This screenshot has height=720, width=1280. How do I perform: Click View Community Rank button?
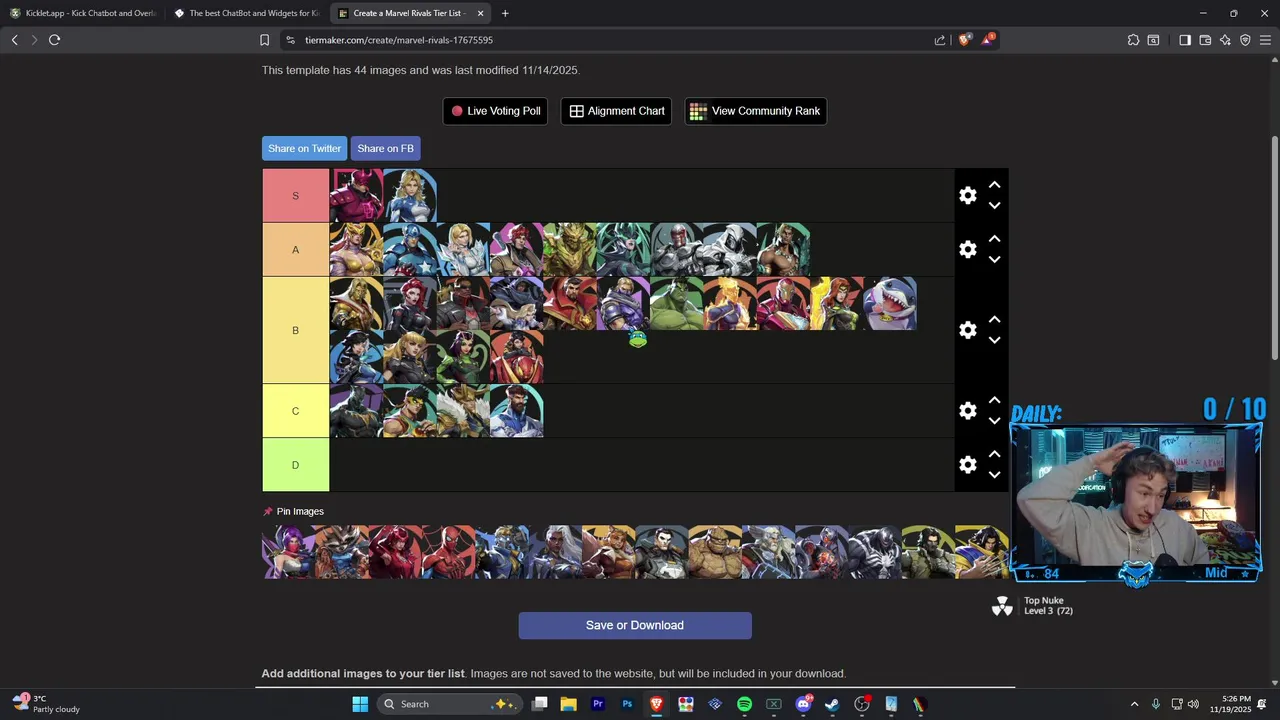[755, 111]
